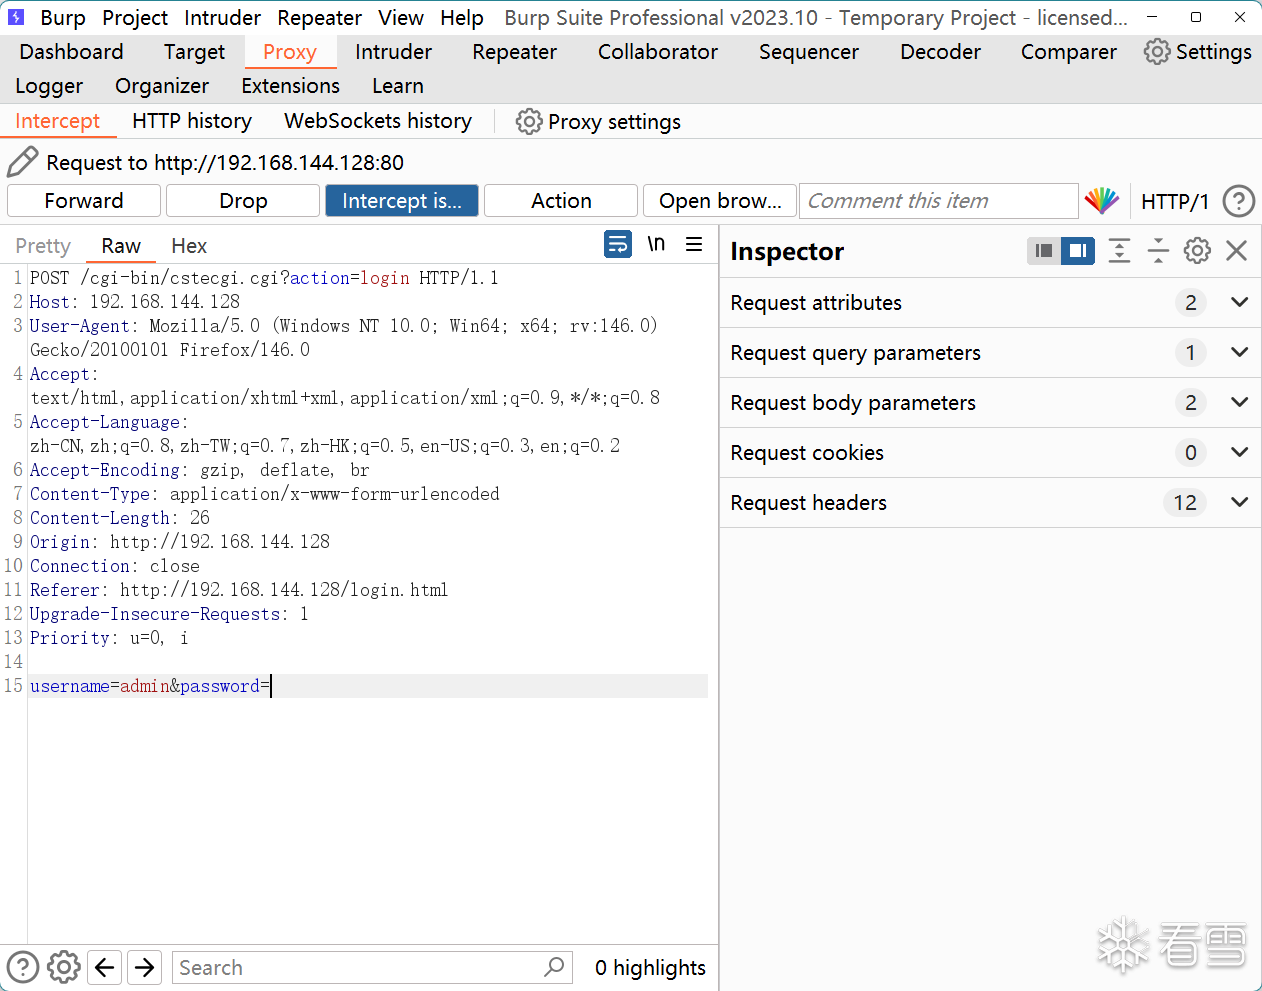
Task: Toggle show non-printable characters \n icon
Action: click(656, 244)
